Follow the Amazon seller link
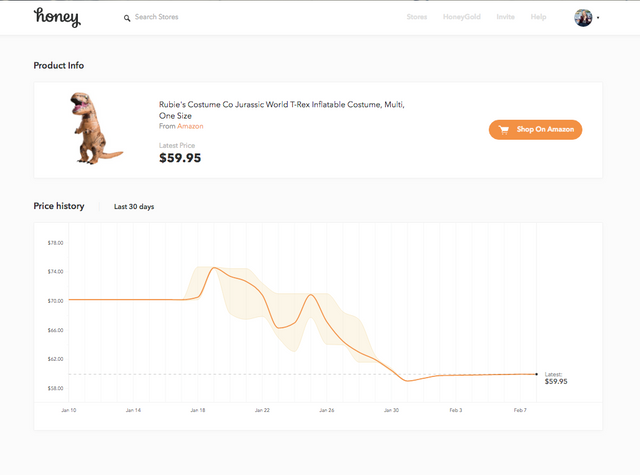640x475 pixels. coord(190,127)
